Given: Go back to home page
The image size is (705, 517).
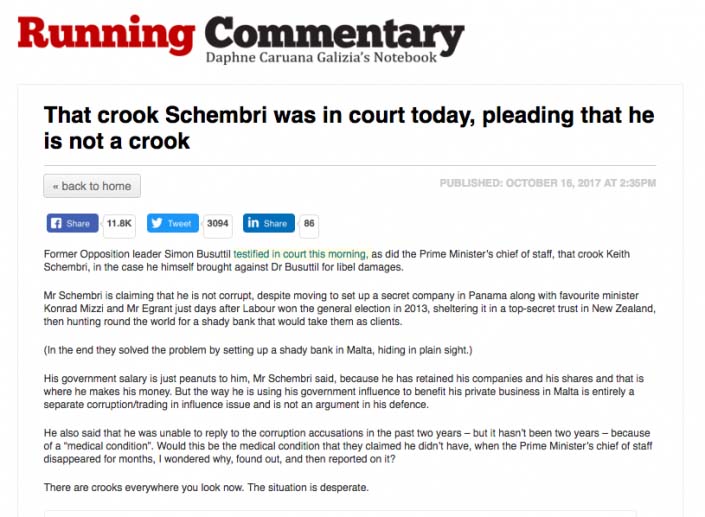Looking at the screenshot, I should pyautogui.click(x=92, y=186).
